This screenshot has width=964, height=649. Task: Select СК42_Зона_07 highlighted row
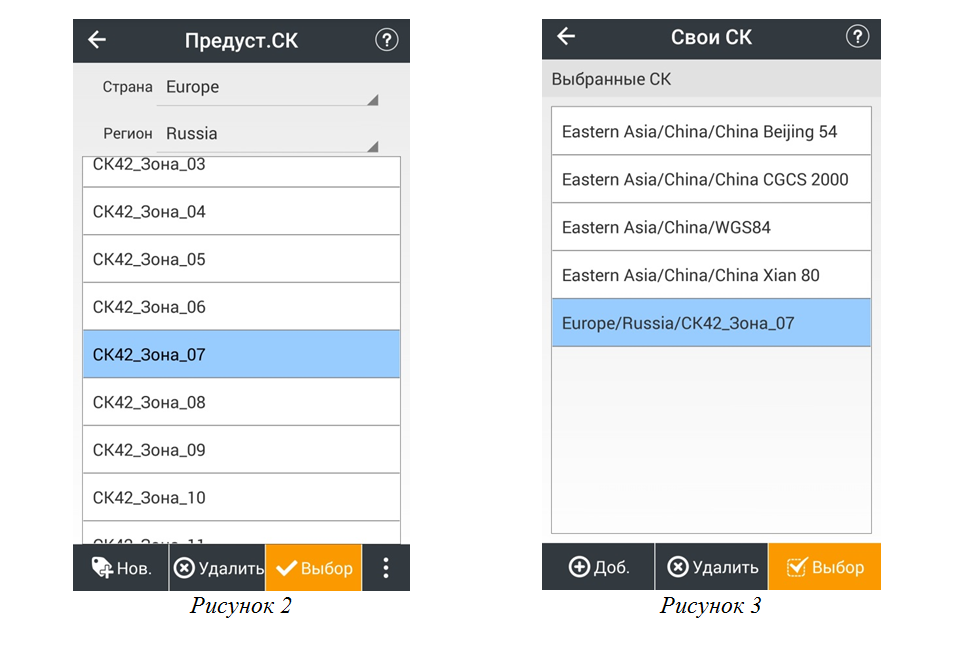click(242, 354)
